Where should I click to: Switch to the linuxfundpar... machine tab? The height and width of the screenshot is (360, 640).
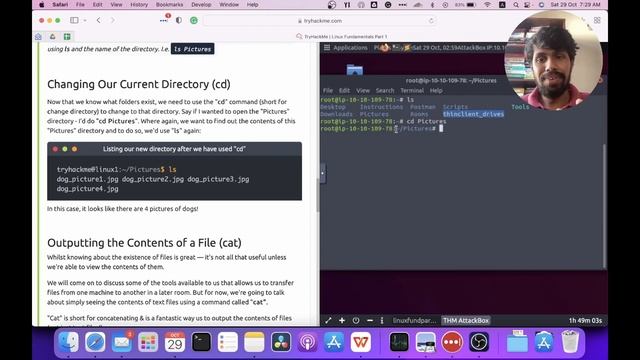tap(414, 320)
